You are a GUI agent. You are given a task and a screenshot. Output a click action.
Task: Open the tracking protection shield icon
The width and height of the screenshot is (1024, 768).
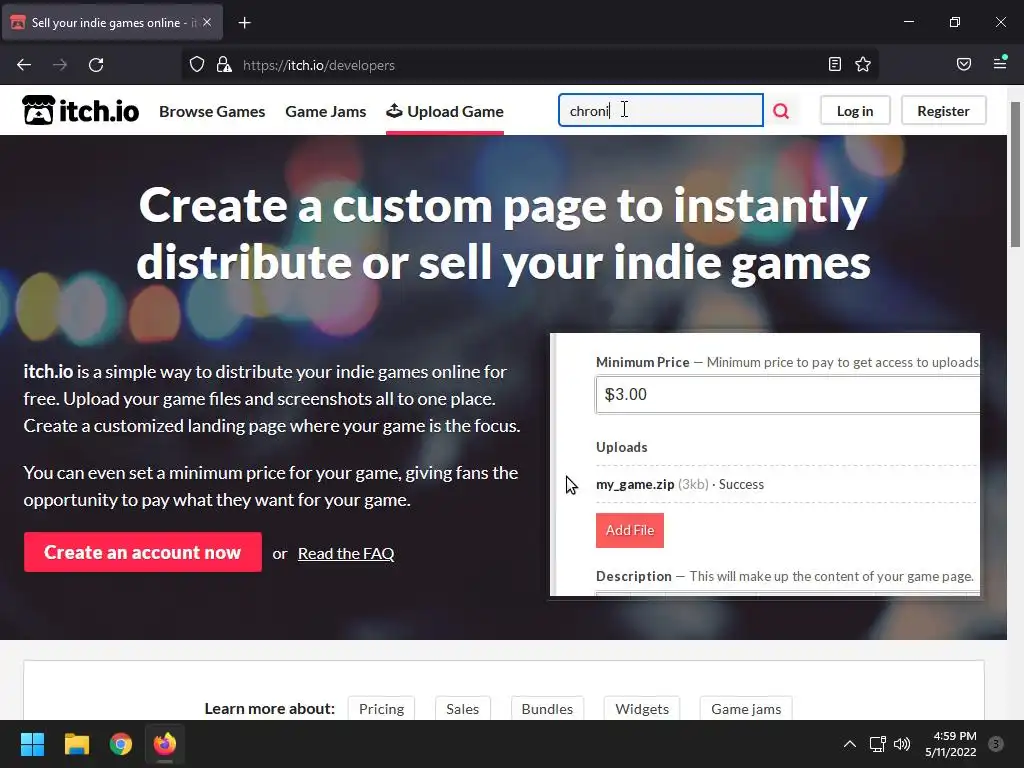197,65
